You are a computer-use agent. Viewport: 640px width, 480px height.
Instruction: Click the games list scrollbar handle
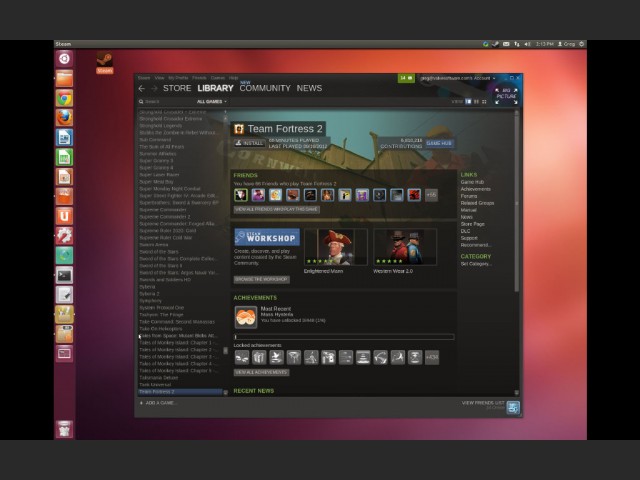tap(225, 351)
